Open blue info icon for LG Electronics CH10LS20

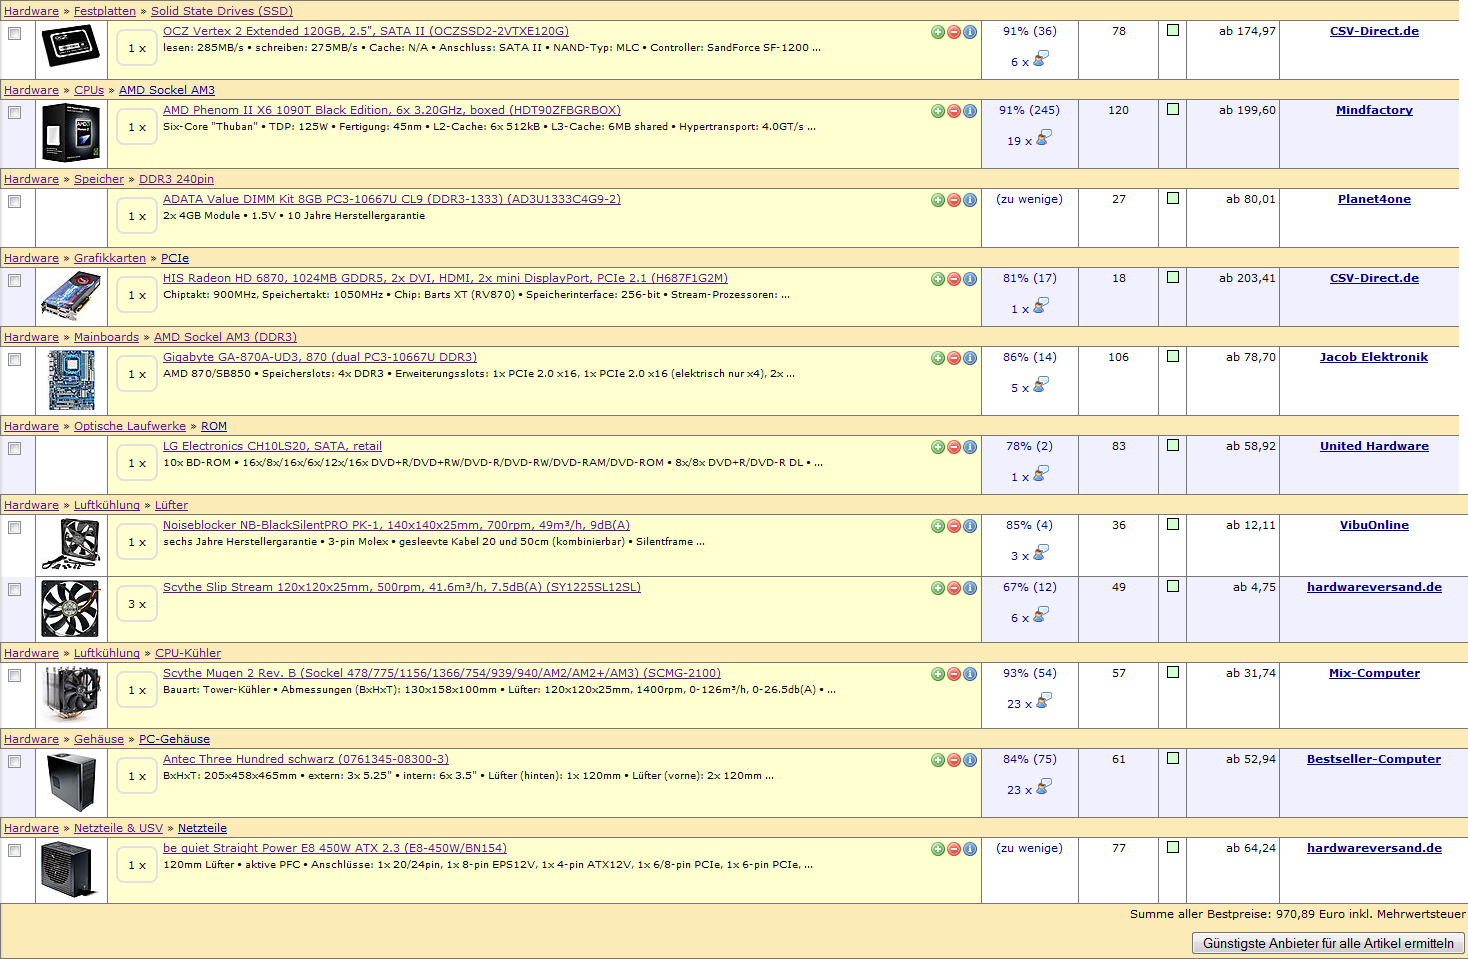(970, 447)
